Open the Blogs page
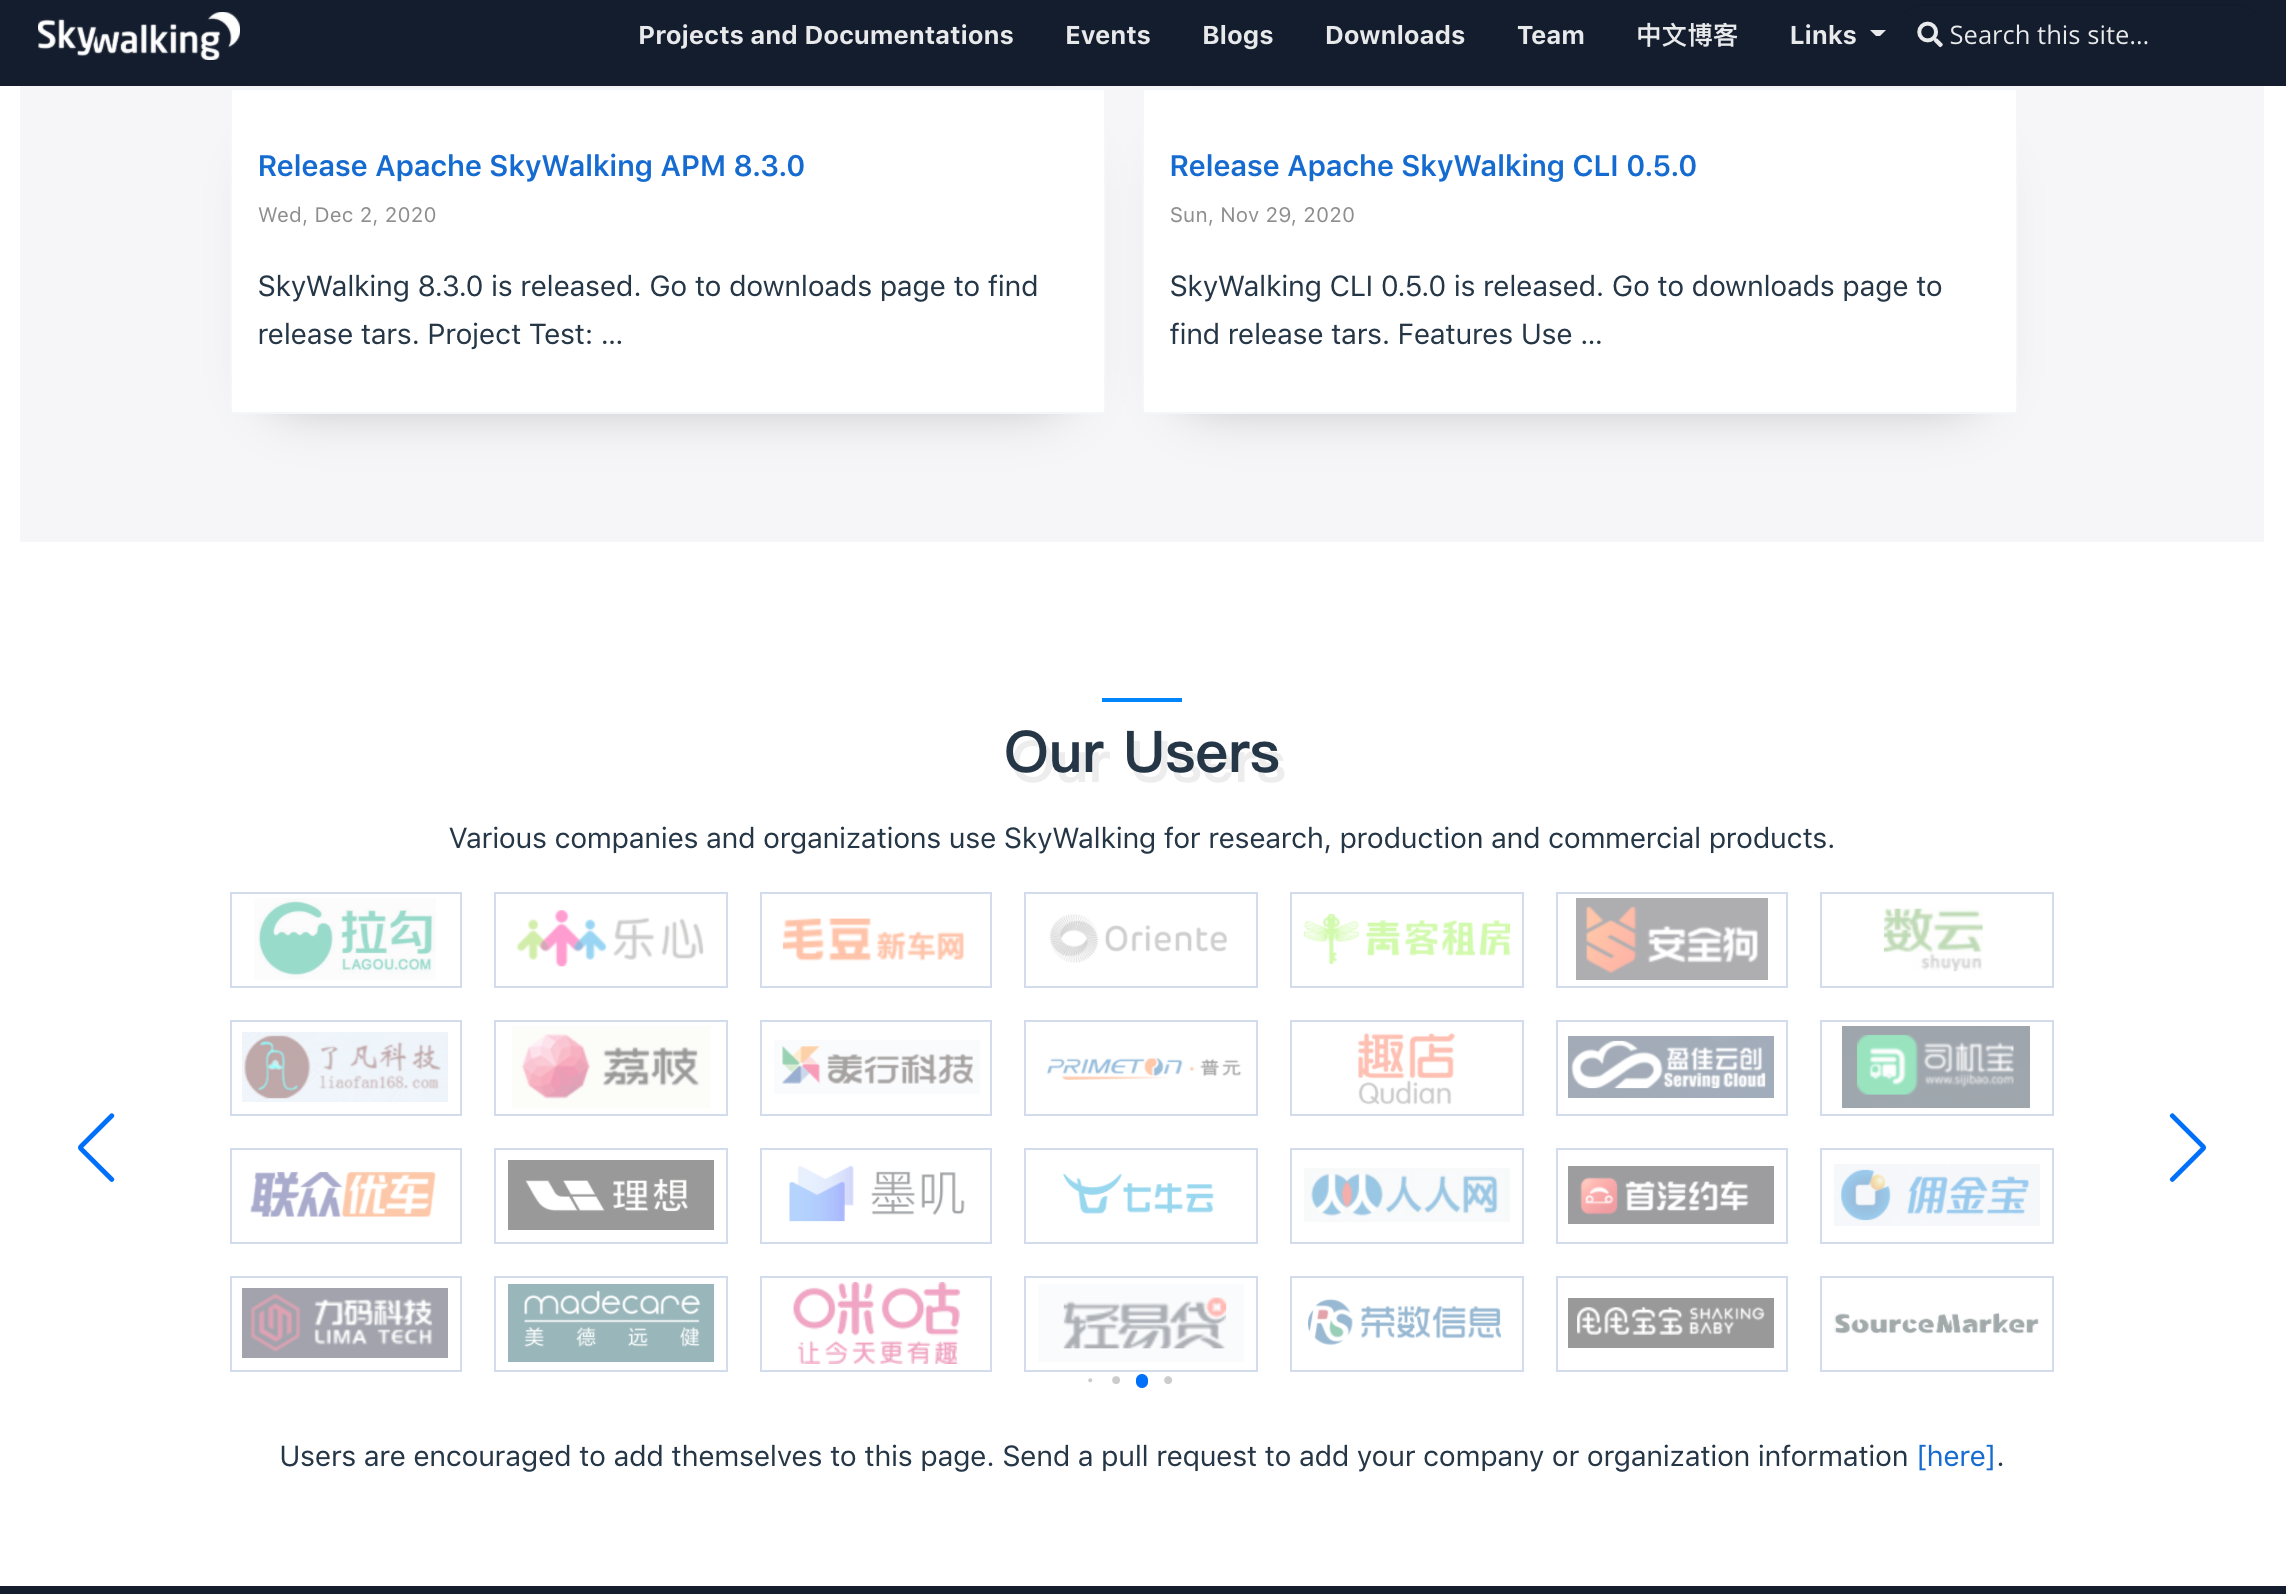2286x1594 pixels. [x=1237, y=35]
